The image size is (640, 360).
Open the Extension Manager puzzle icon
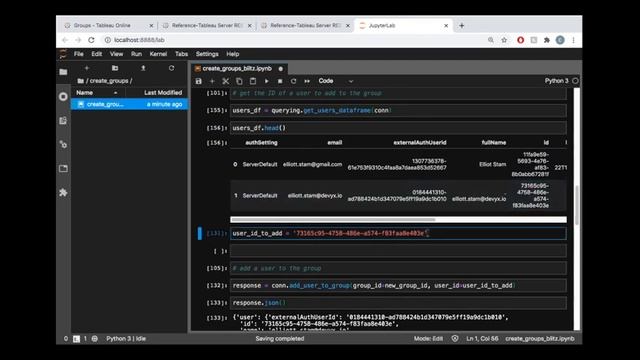point(63,192)
